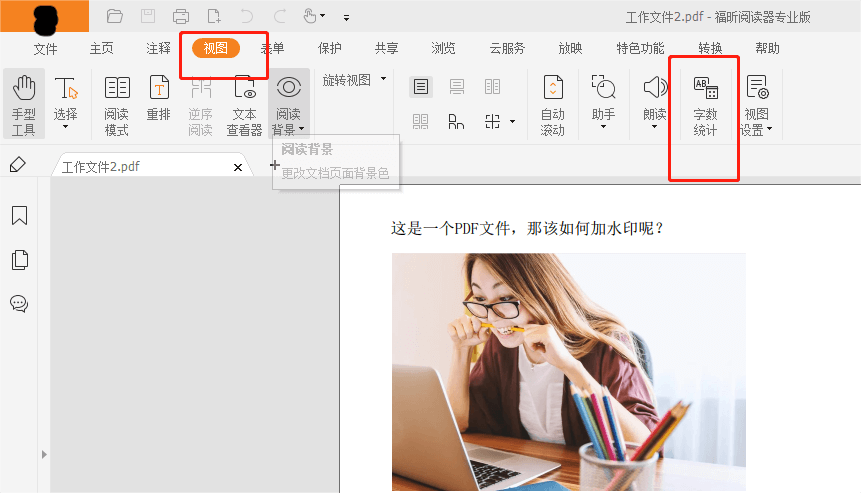Click the print icon in quick toolbar
This screenshot has width=861, height=493.
pyautogui.click(x=181, y=16)
